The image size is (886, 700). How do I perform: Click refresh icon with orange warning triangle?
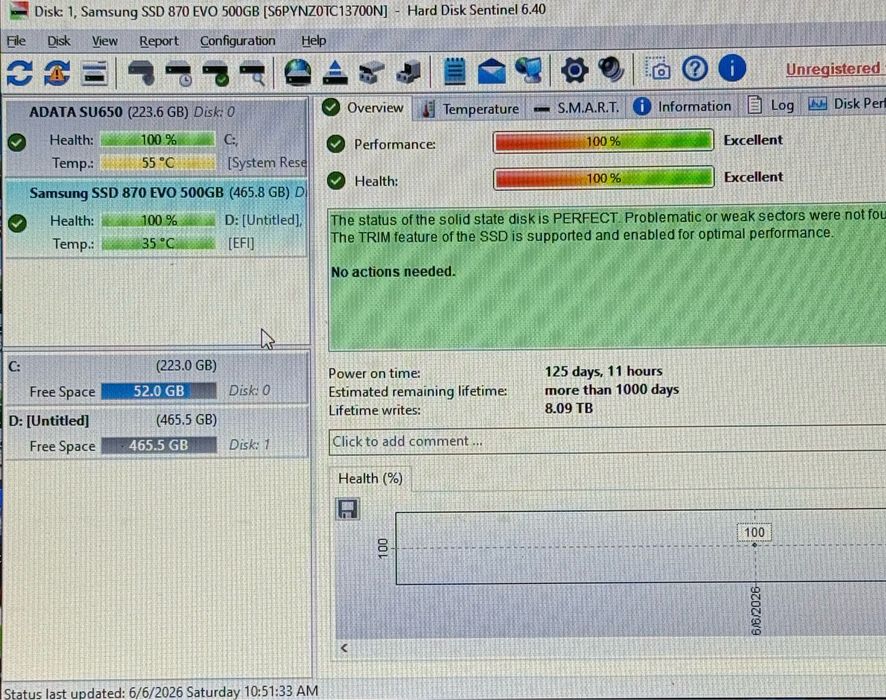coord(57,73)
